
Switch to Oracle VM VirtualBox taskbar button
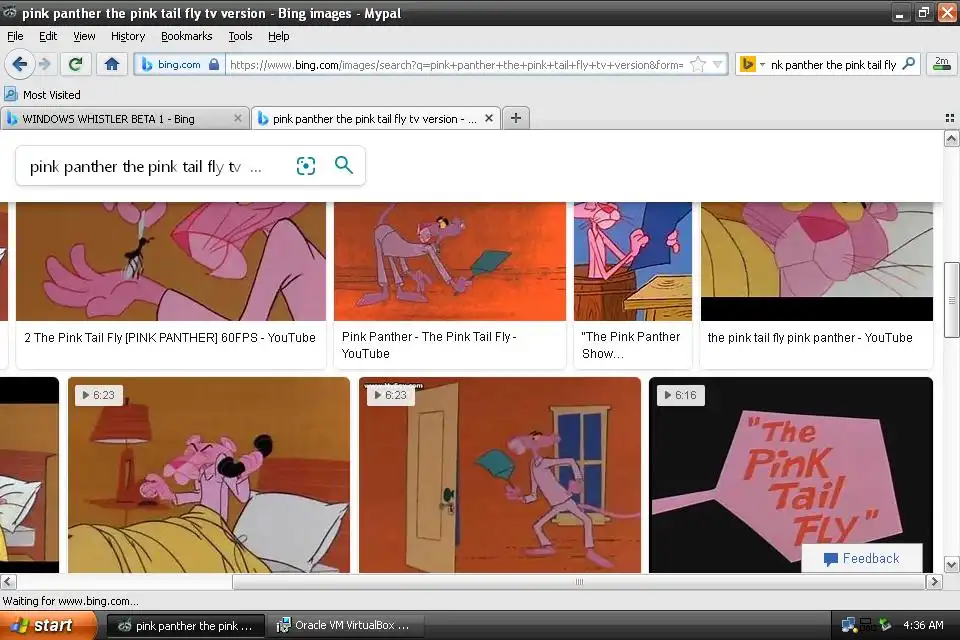[344, 625]
